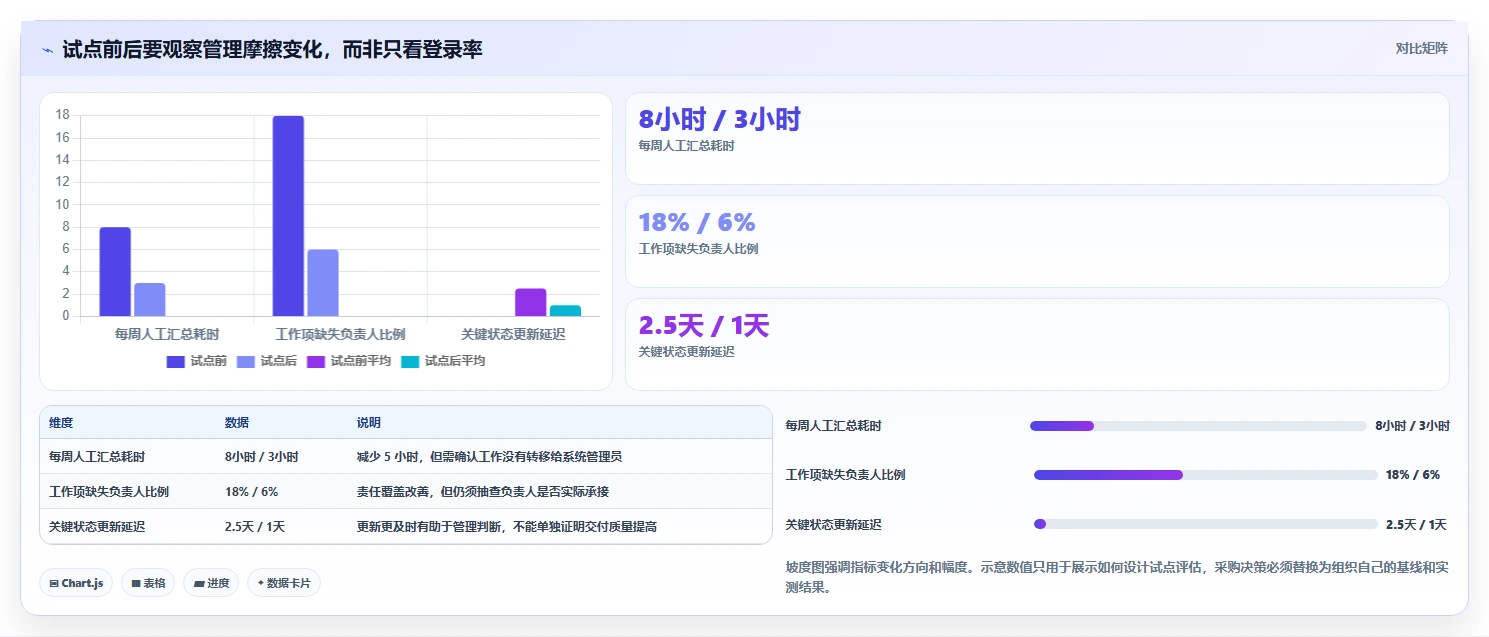1489x637 pixels.
Task: Click the page title 试点前后要观察管理摩擦变化
Action: (x=272, y=49)
